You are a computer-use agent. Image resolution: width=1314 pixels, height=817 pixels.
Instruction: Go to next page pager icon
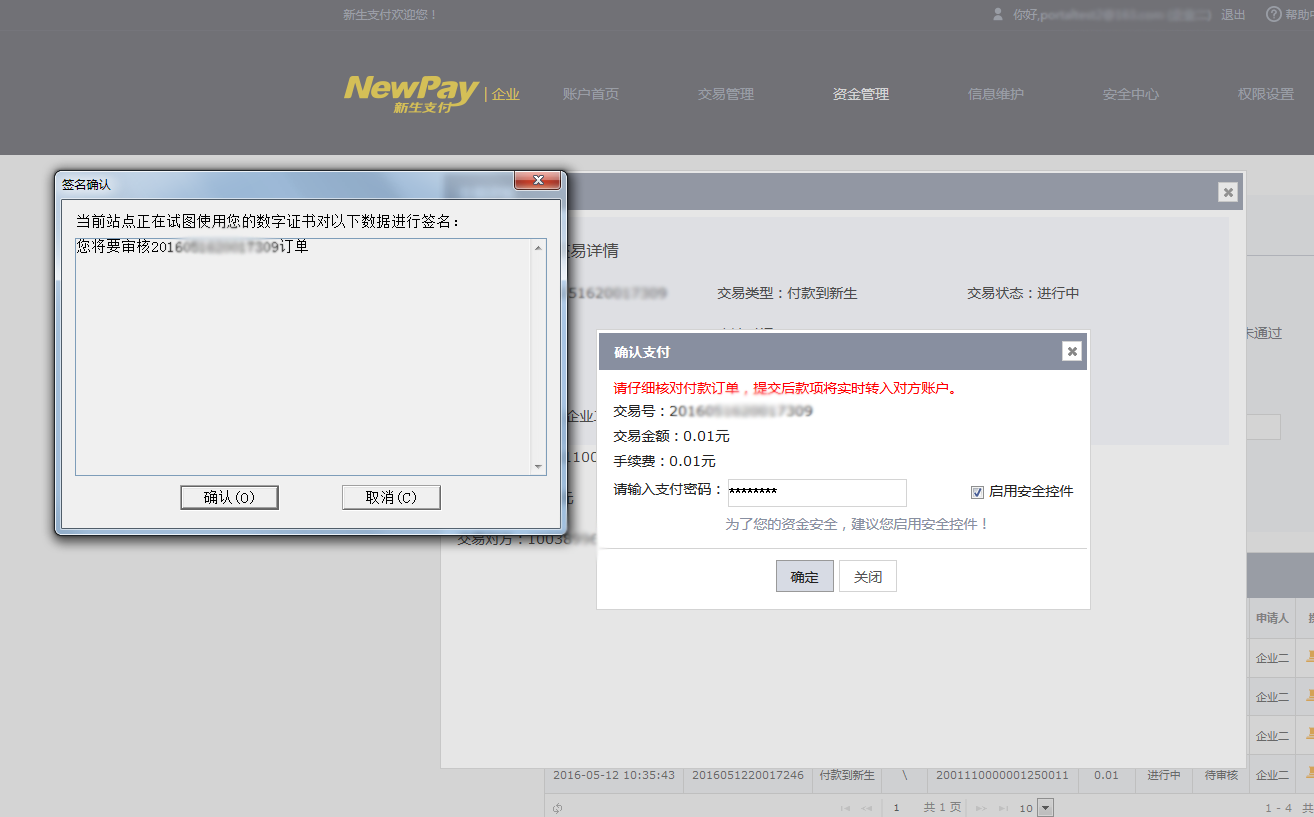981,808
